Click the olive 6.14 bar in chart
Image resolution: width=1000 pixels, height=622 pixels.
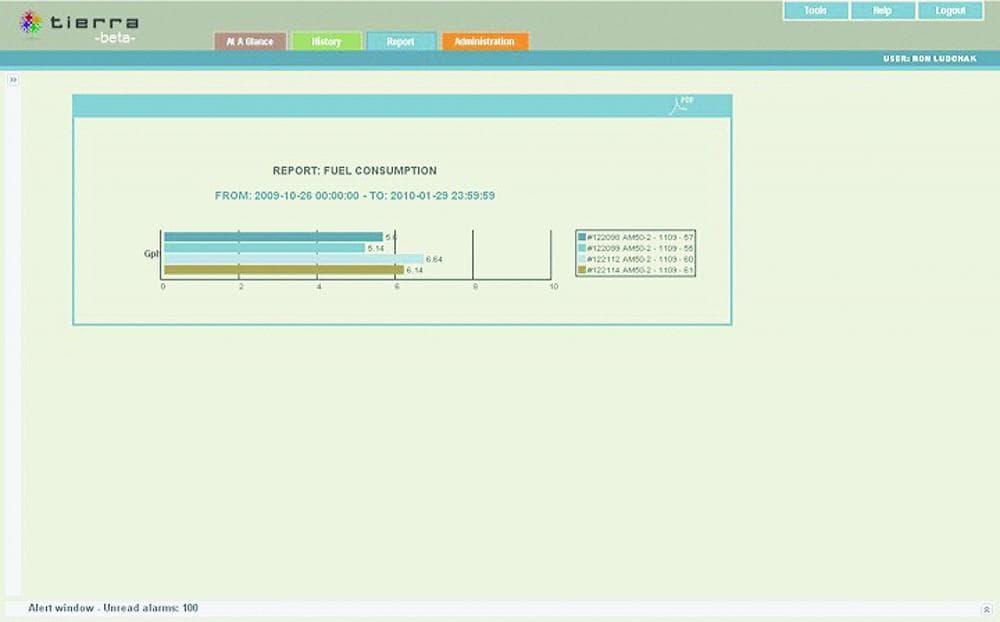(x=283, y=270)
